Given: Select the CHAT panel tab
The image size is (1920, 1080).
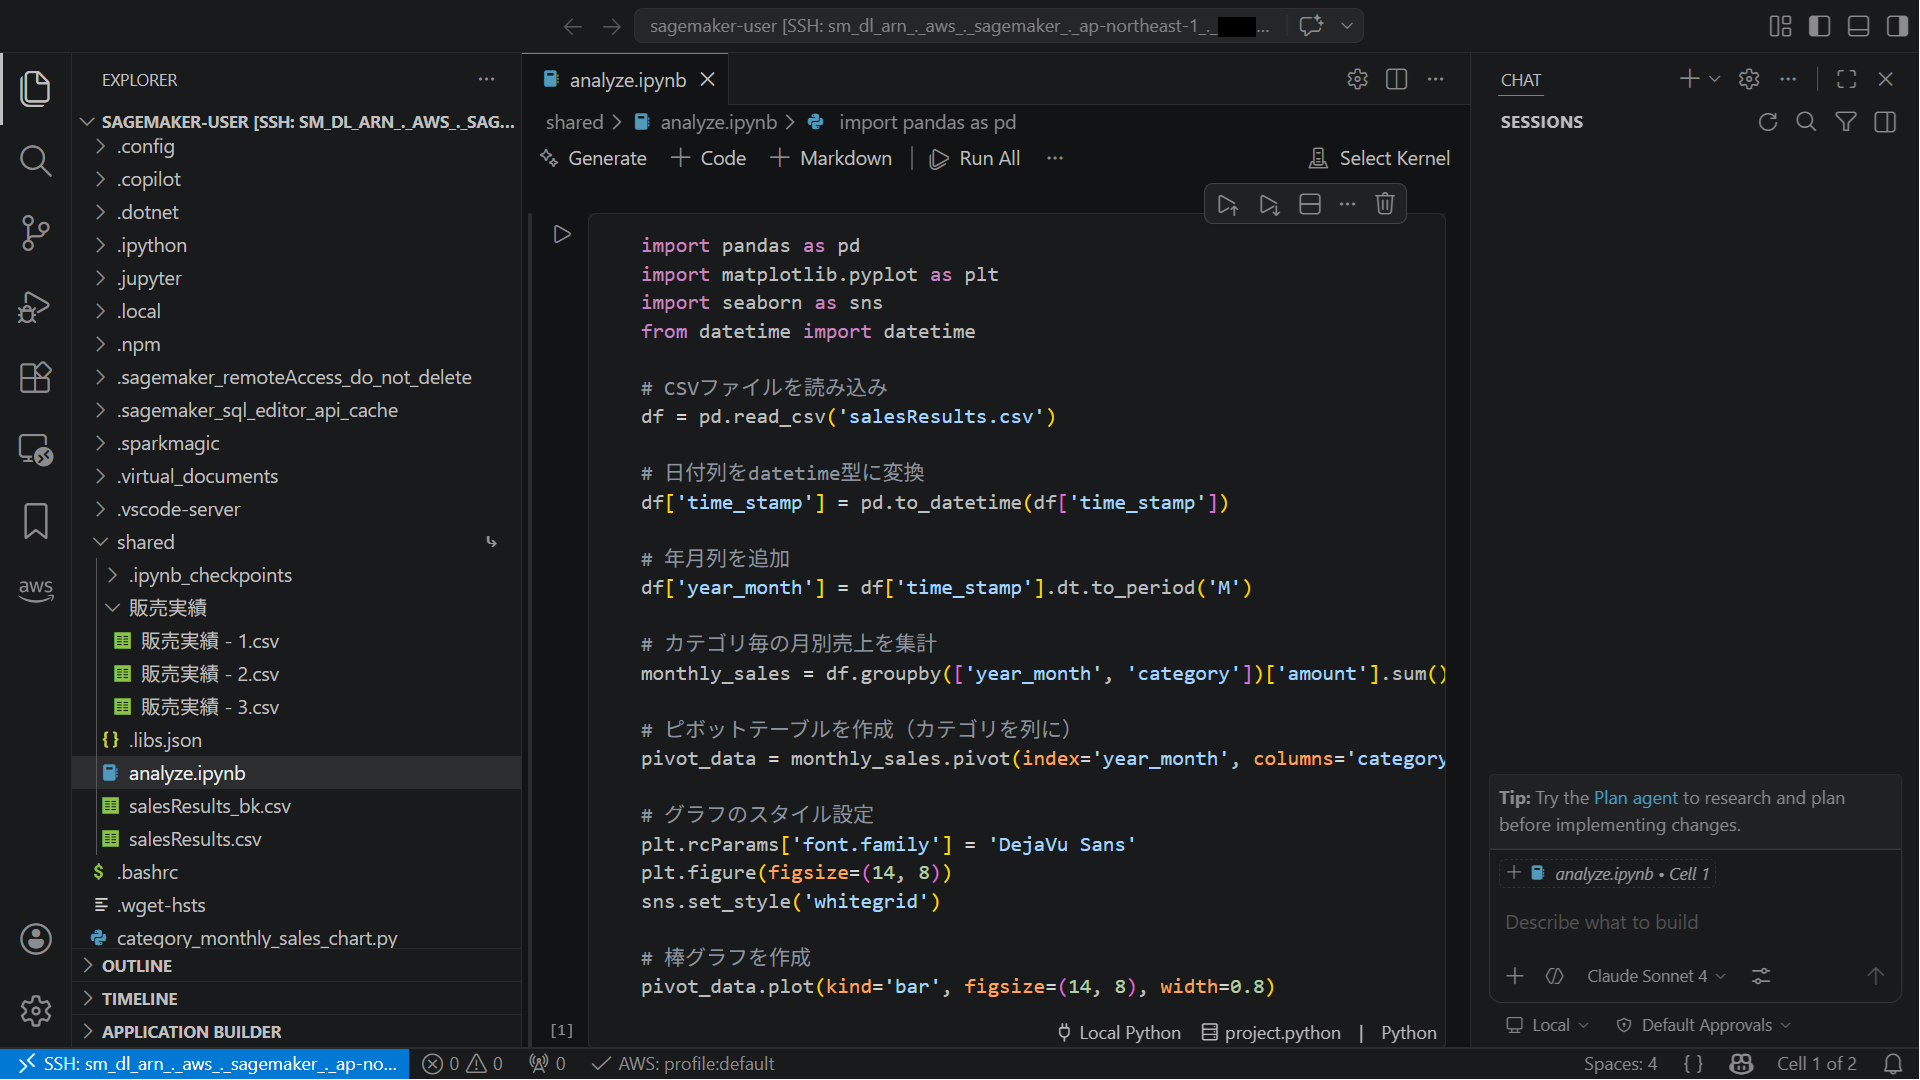Looking at the screenshot, I should tap(1520, 80).
